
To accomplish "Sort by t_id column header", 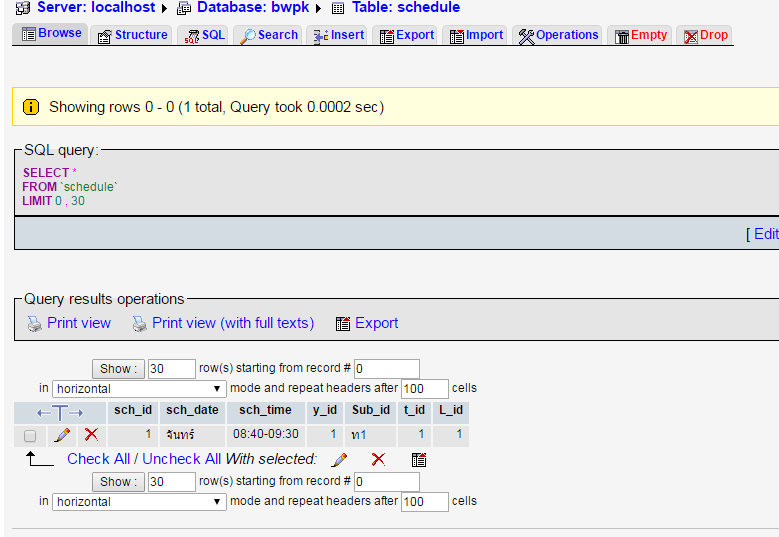I will (x=414, y=410).
